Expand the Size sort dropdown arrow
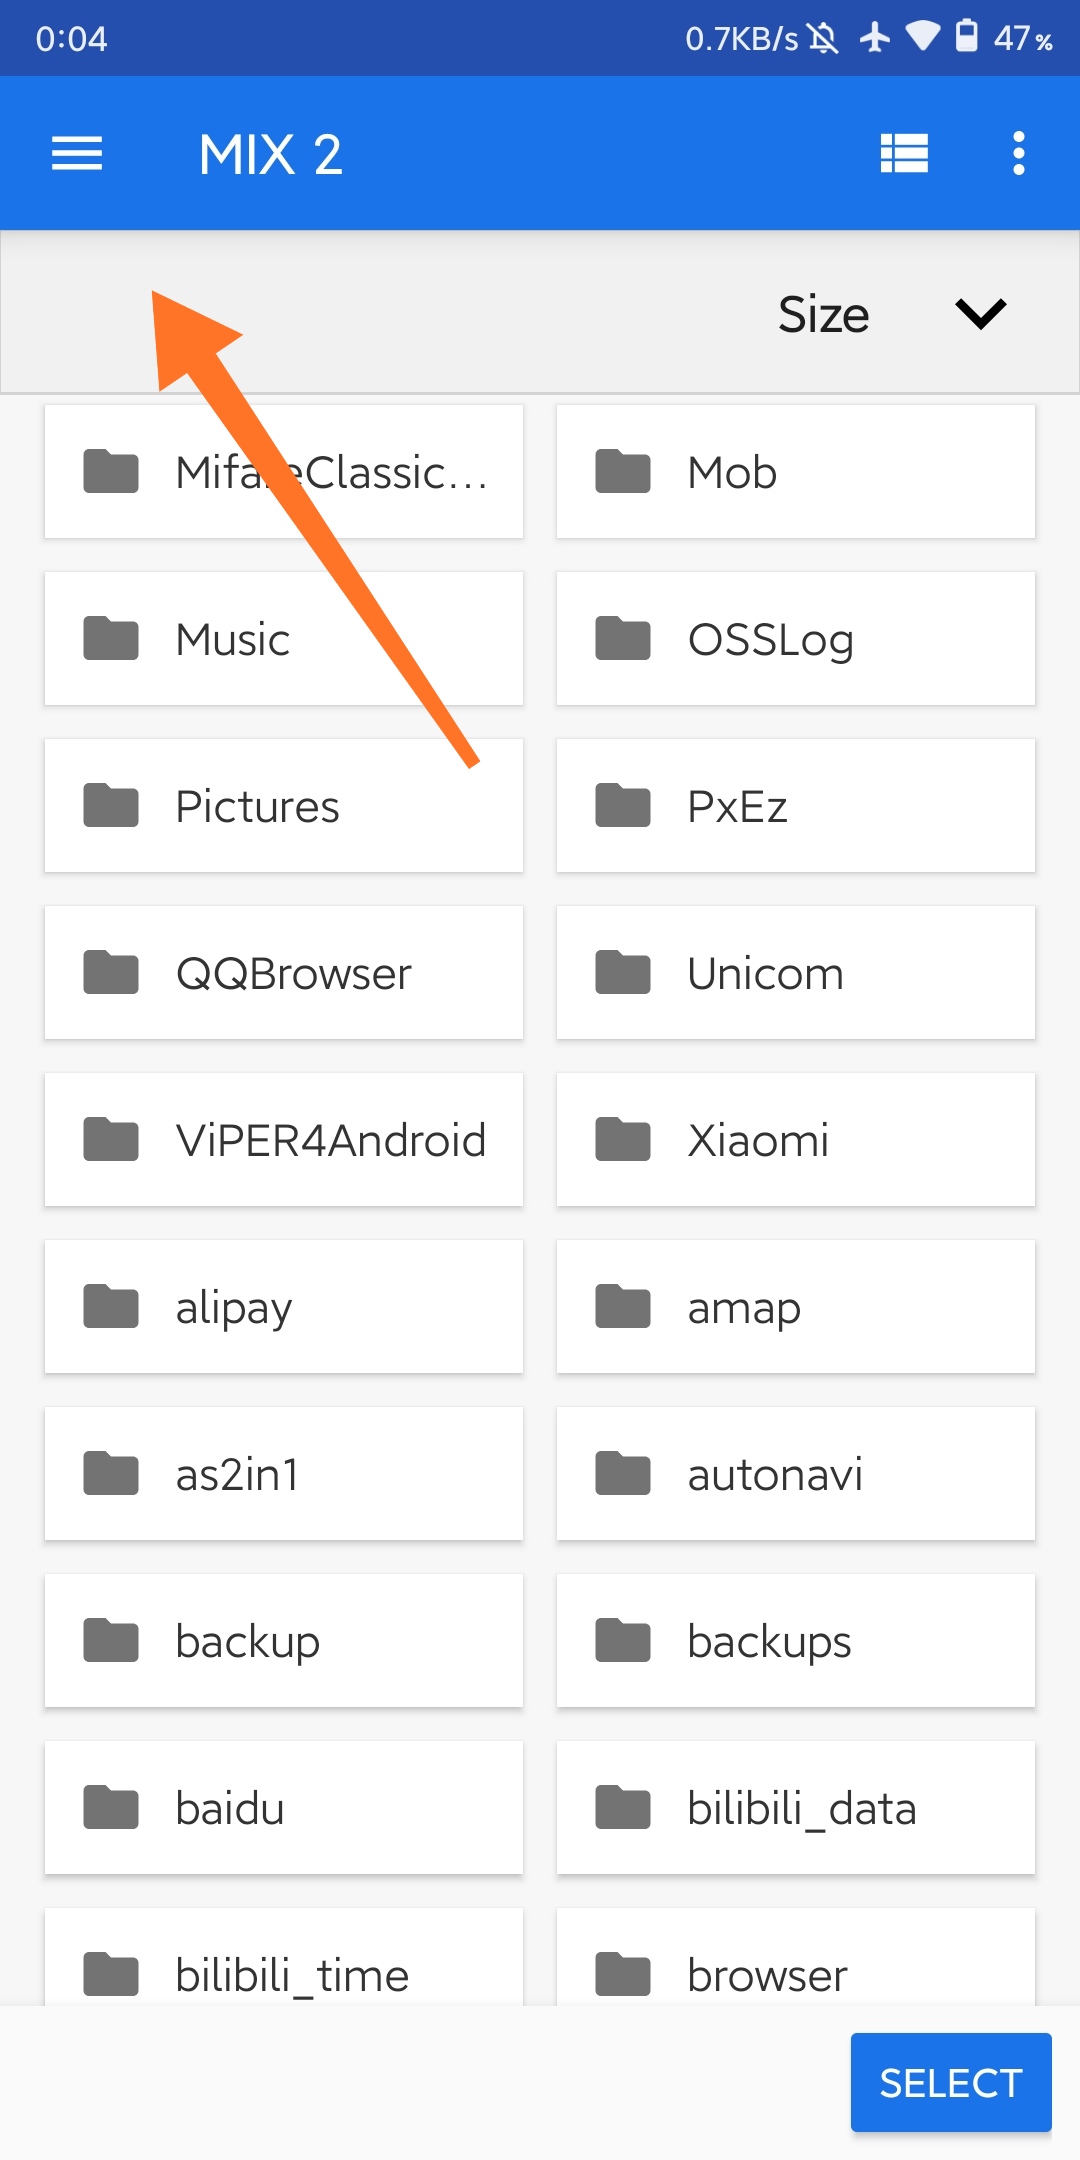 point(980,313)
